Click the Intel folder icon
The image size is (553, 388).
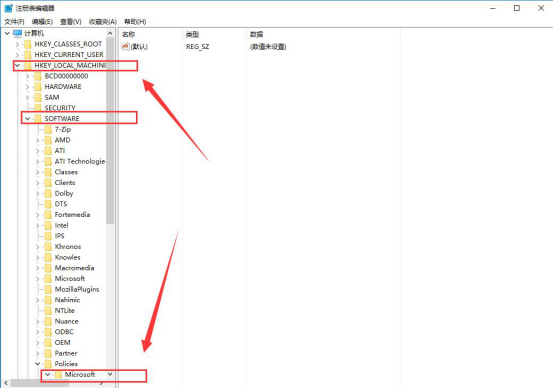(x=48, y=225)
